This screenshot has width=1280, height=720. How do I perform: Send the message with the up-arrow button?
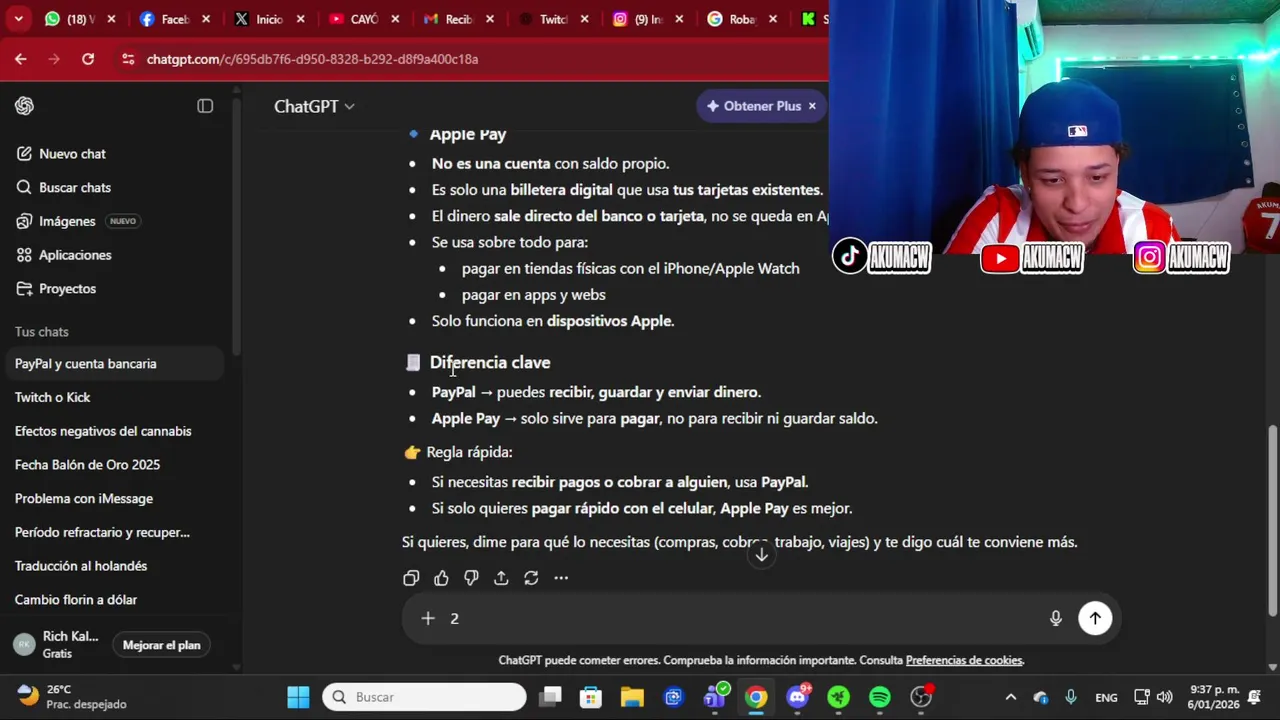click(x=1095, y=618)
